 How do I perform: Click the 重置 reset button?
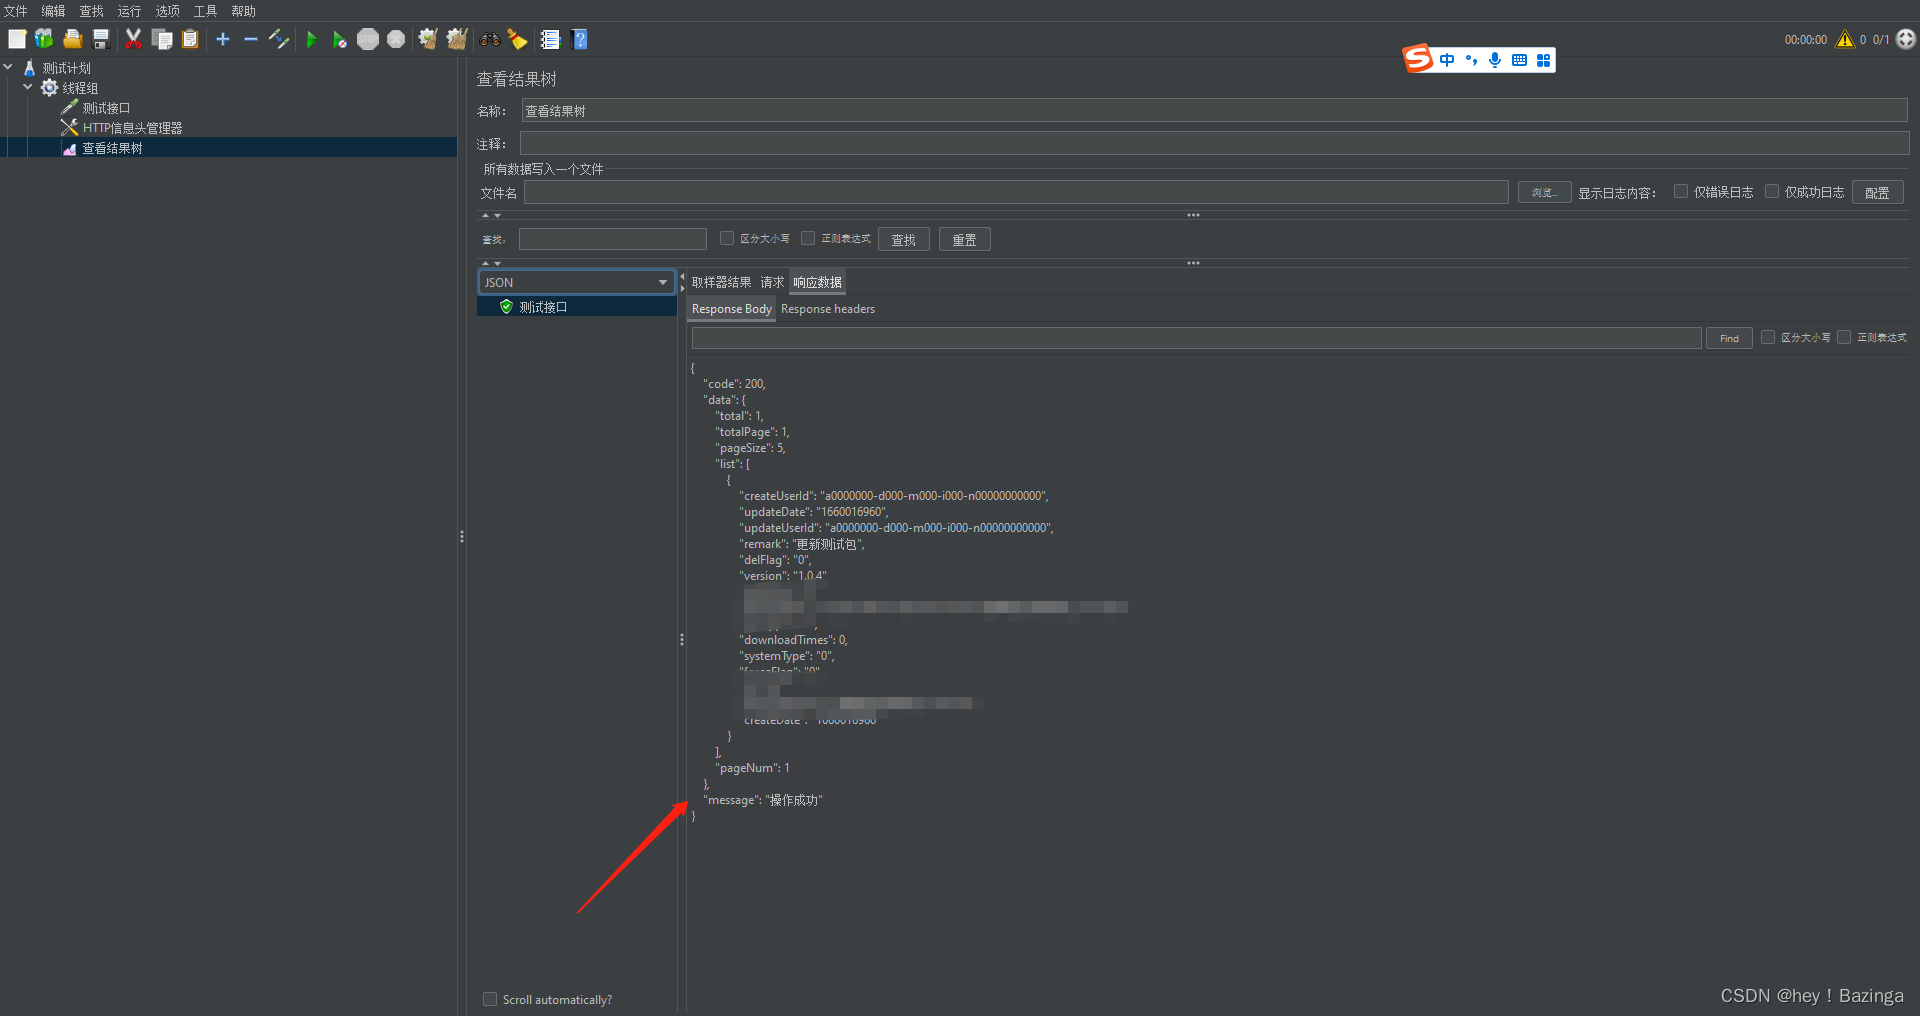point(964,239)
